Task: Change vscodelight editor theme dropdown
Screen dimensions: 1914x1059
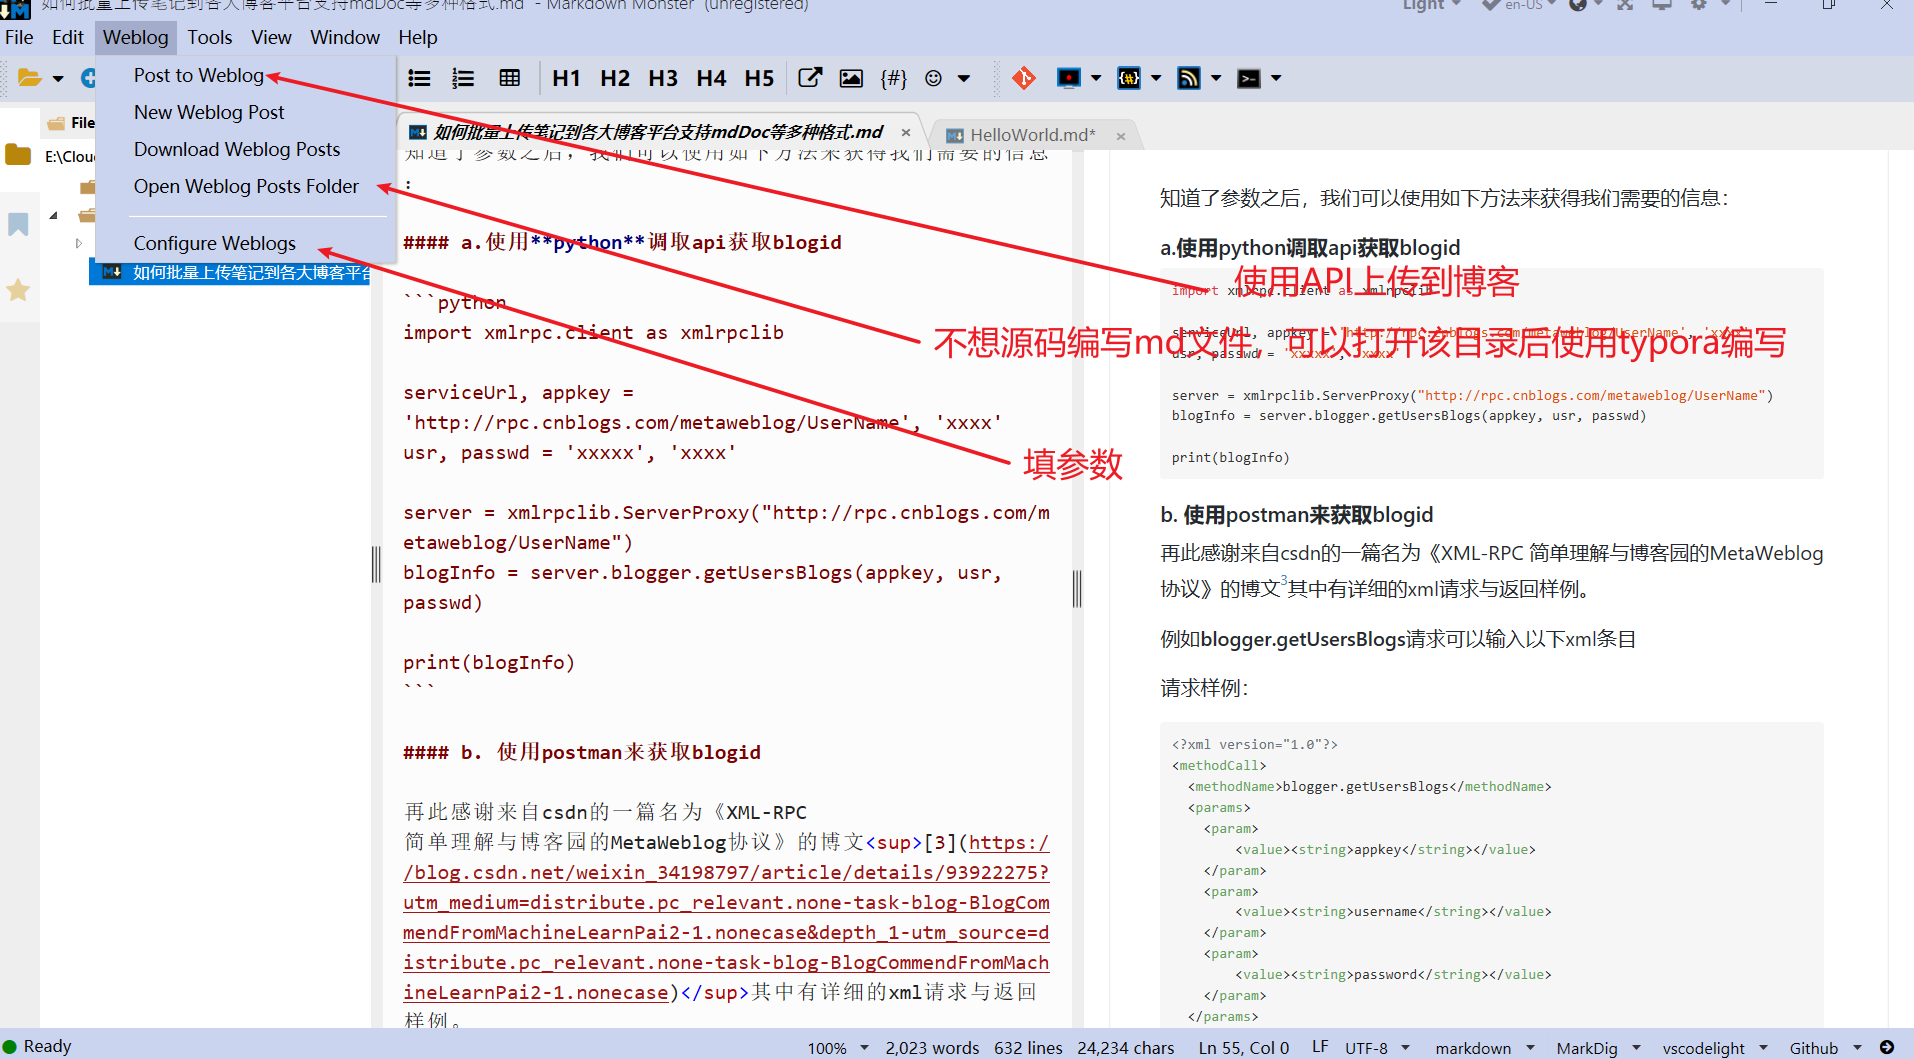Action: [x=1715, y=1048]
